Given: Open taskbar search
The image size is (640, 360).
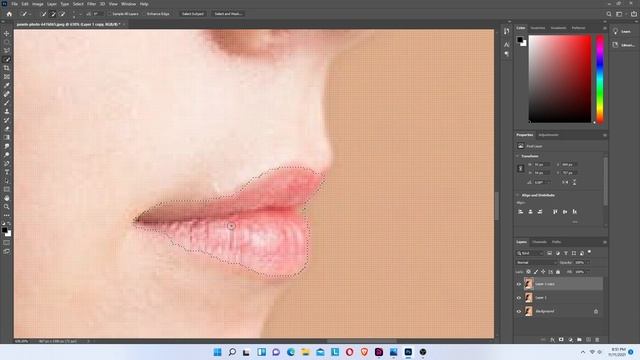Looking at the screenshot, I should (x=232, y=352).
